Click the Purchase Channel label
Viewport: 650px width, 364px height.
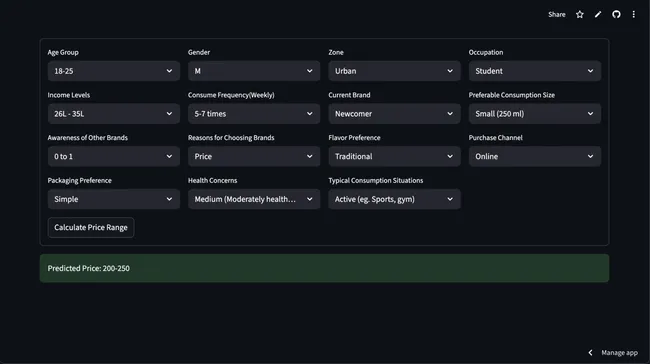coord(495,138)
